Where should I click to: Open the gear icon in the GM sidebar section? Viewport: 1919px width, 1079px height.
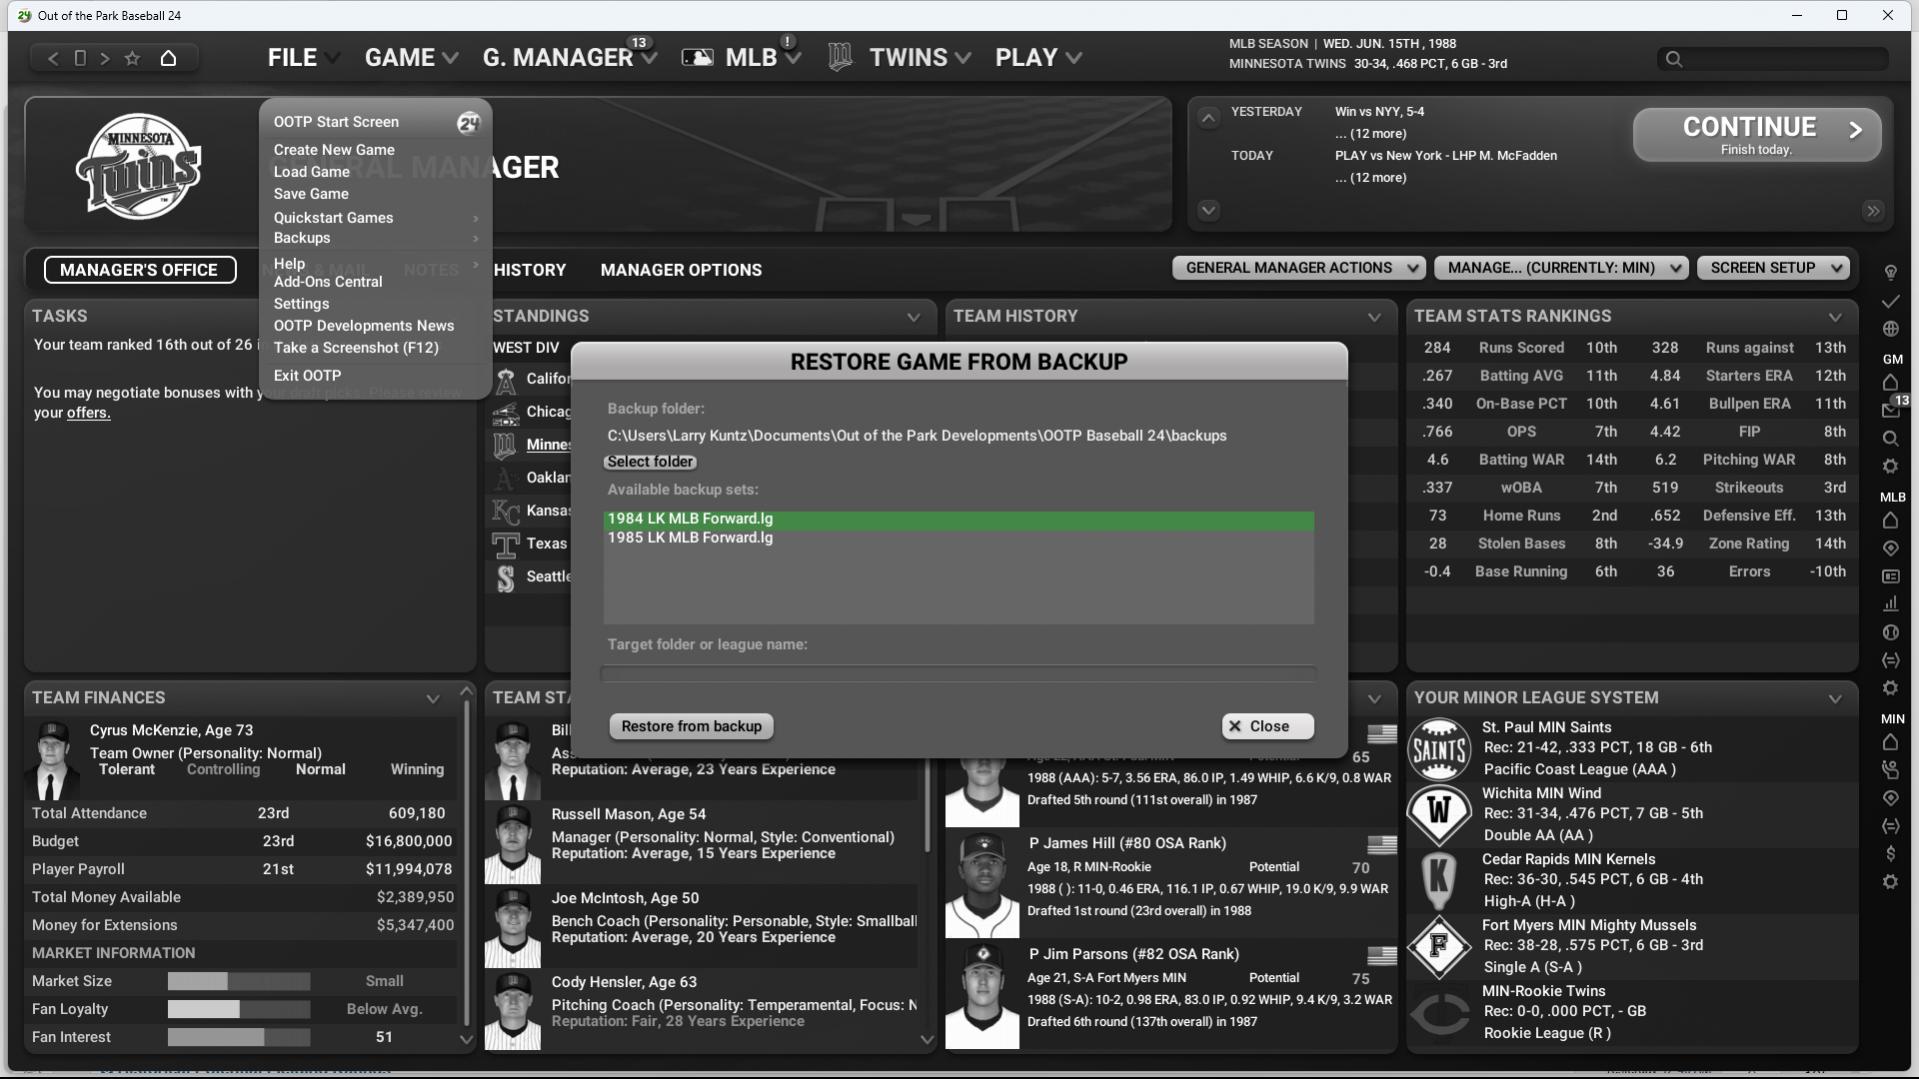[x=1890, y=466]
